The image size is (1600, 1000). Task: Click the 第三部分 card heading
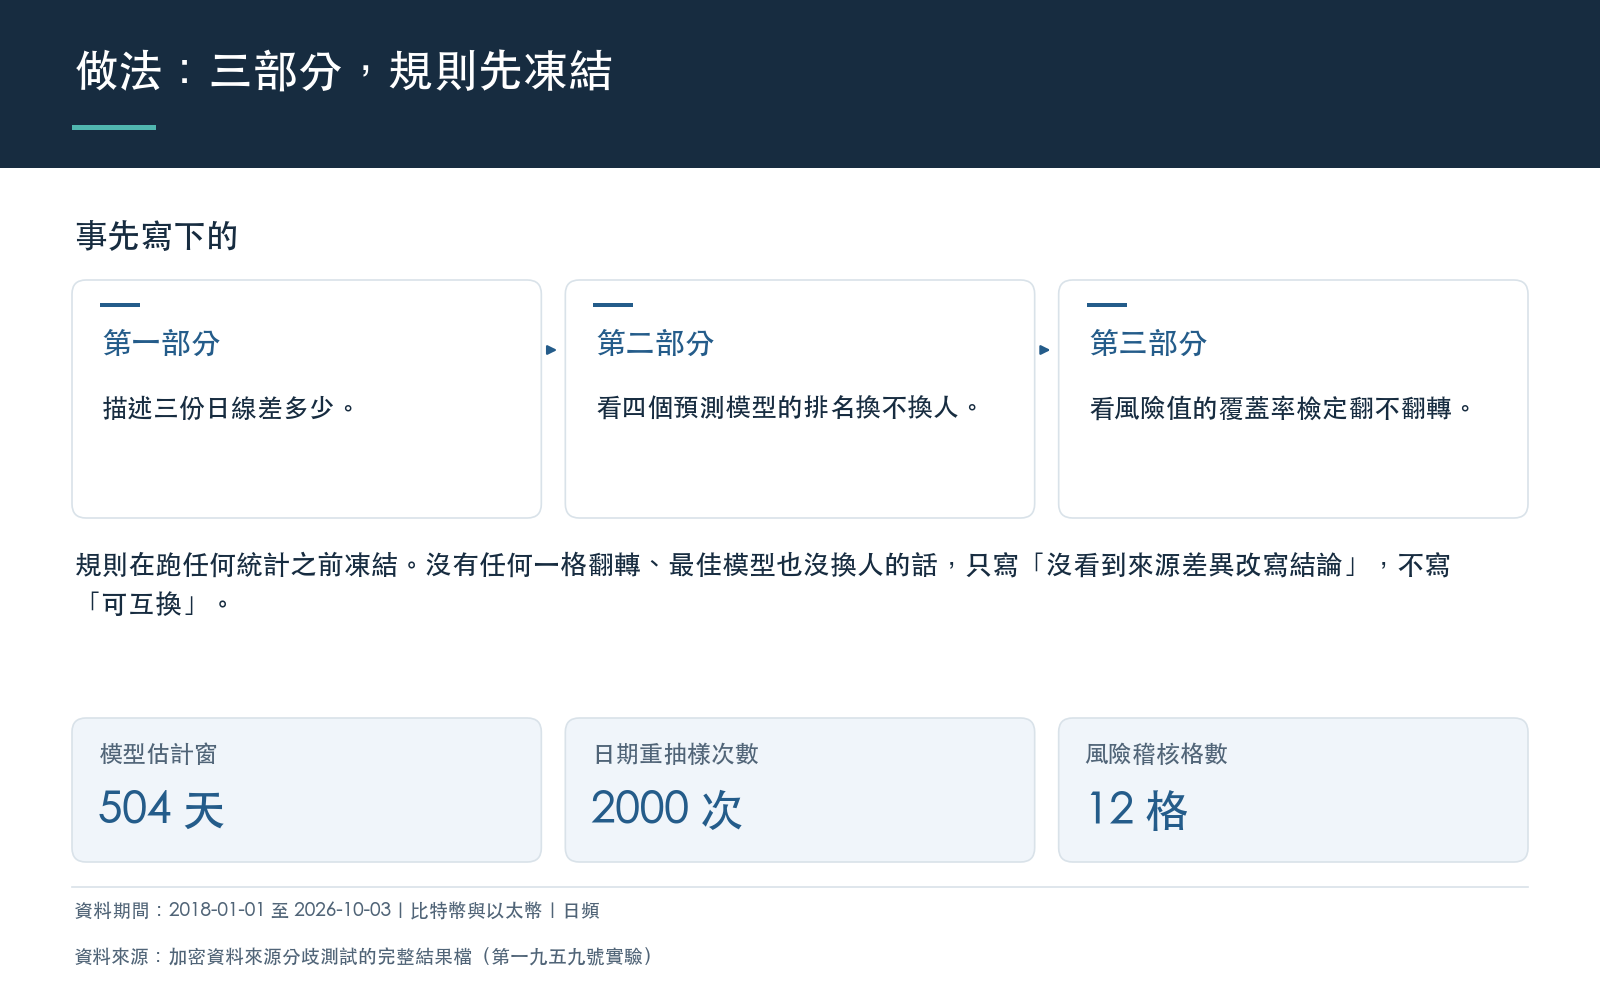(x=1148, y=343)
